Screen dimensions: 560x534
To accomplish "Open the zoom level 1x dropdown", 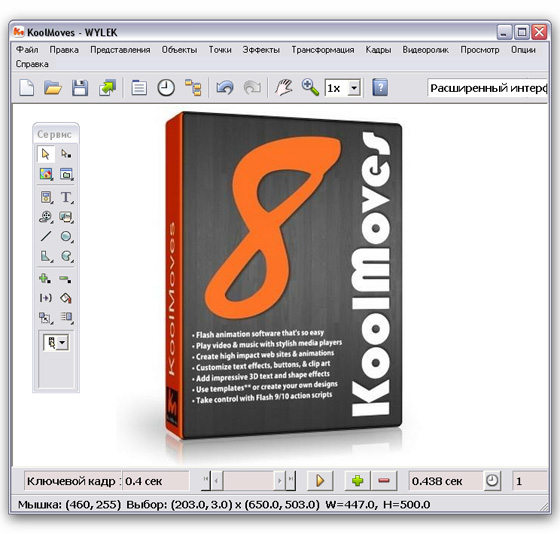I will pos(354,88).
